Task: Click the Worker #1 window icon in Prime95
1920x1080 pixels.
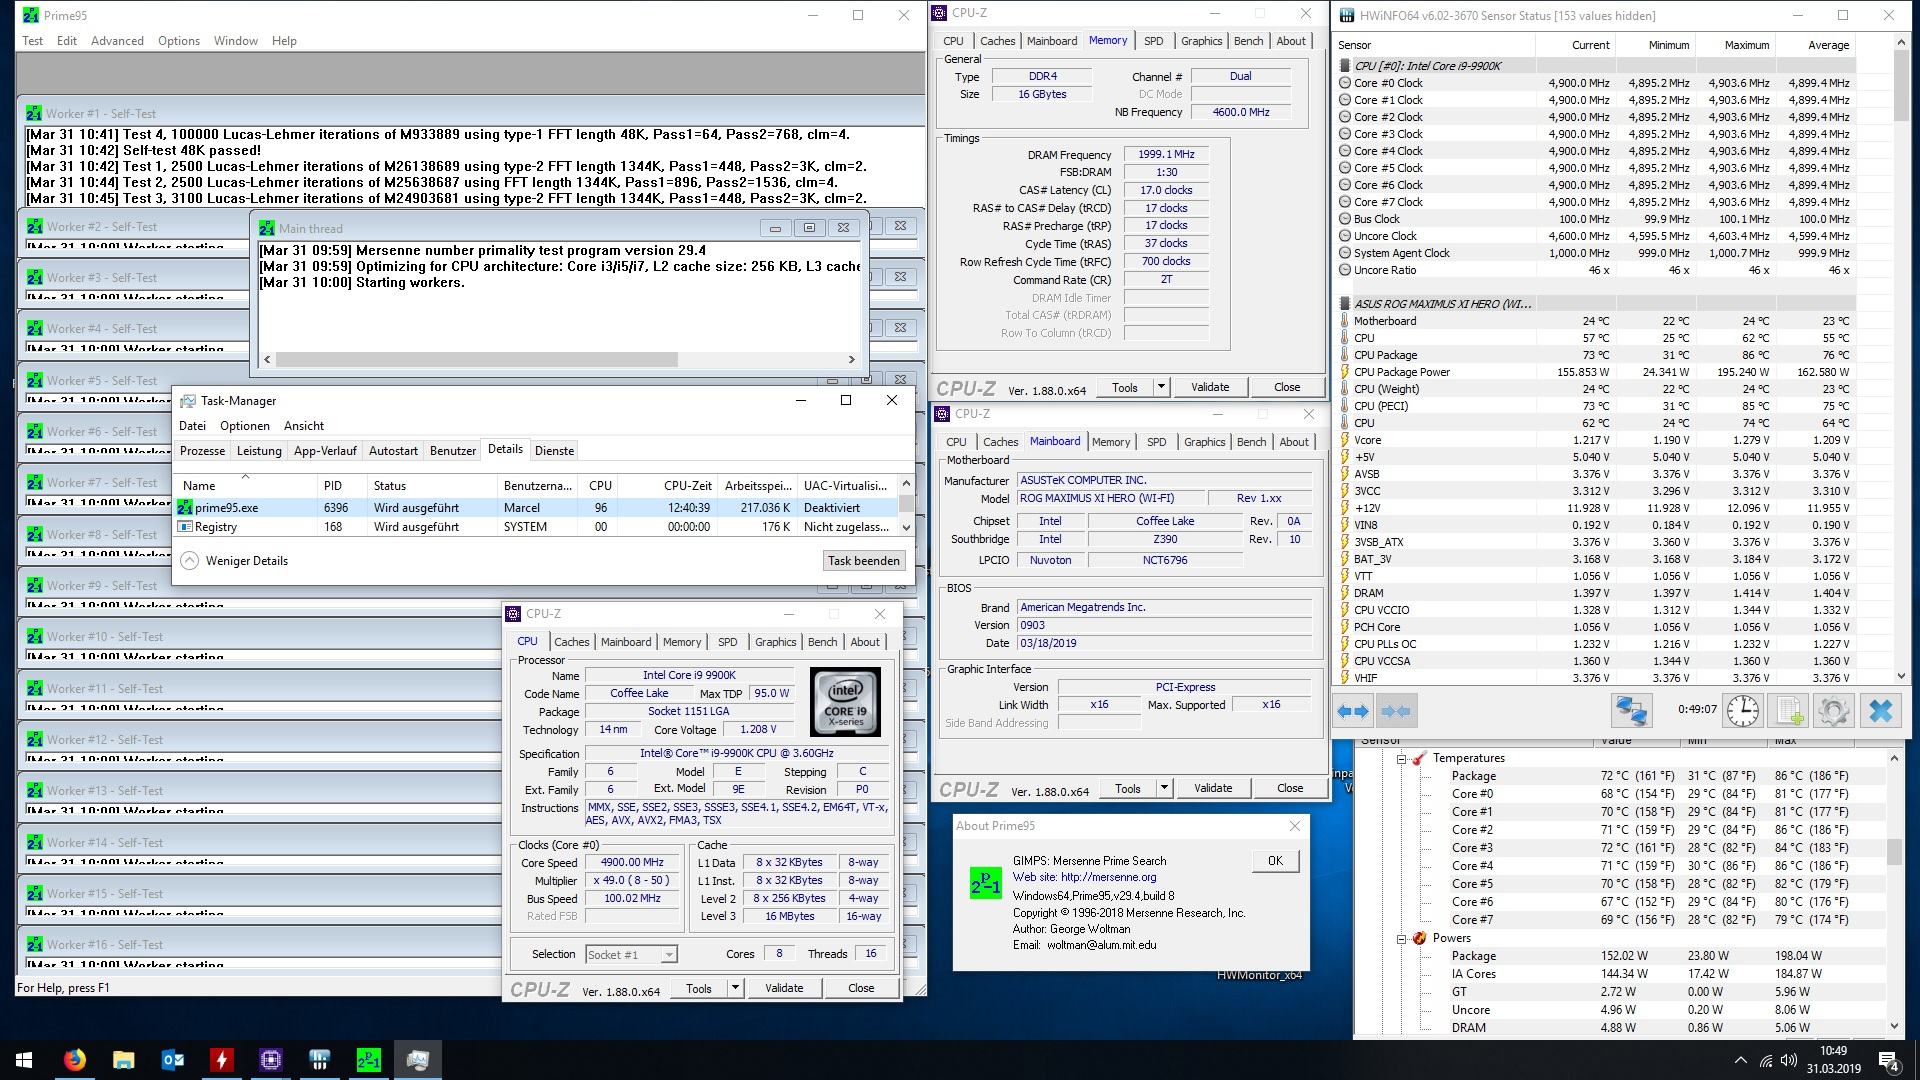Action: click(x=34, y=114)
